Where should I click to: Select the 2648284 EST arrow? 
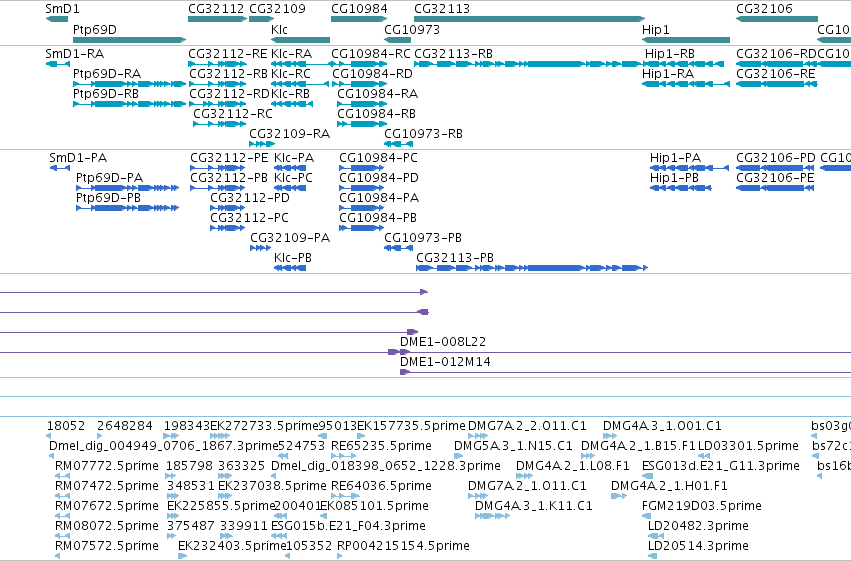[x=100, y=436]
